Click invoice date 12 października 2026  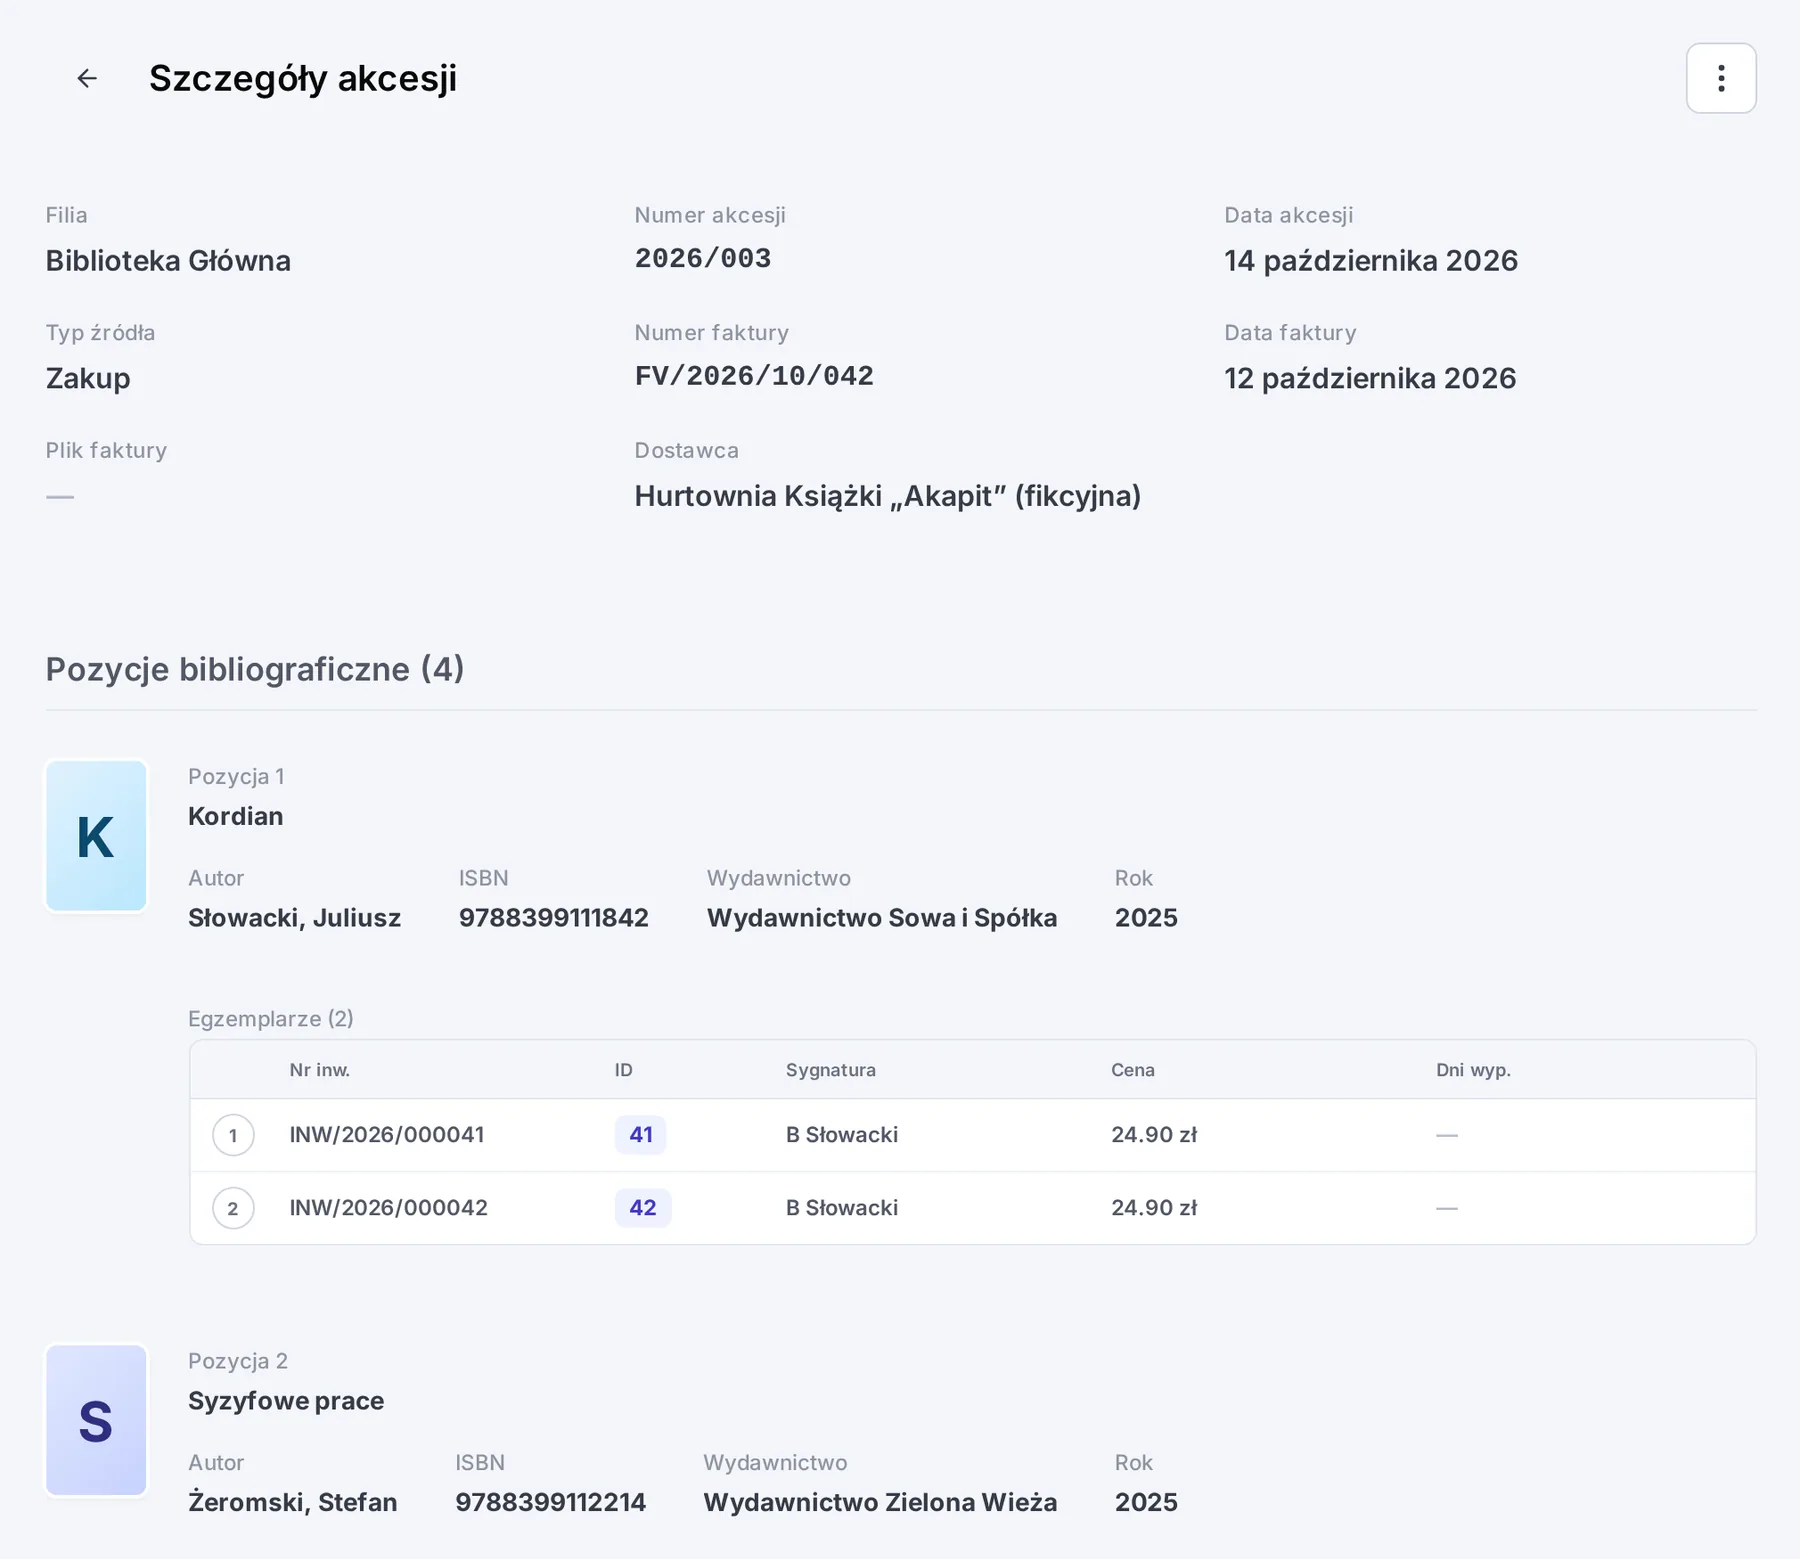[x=1370, y=378]
